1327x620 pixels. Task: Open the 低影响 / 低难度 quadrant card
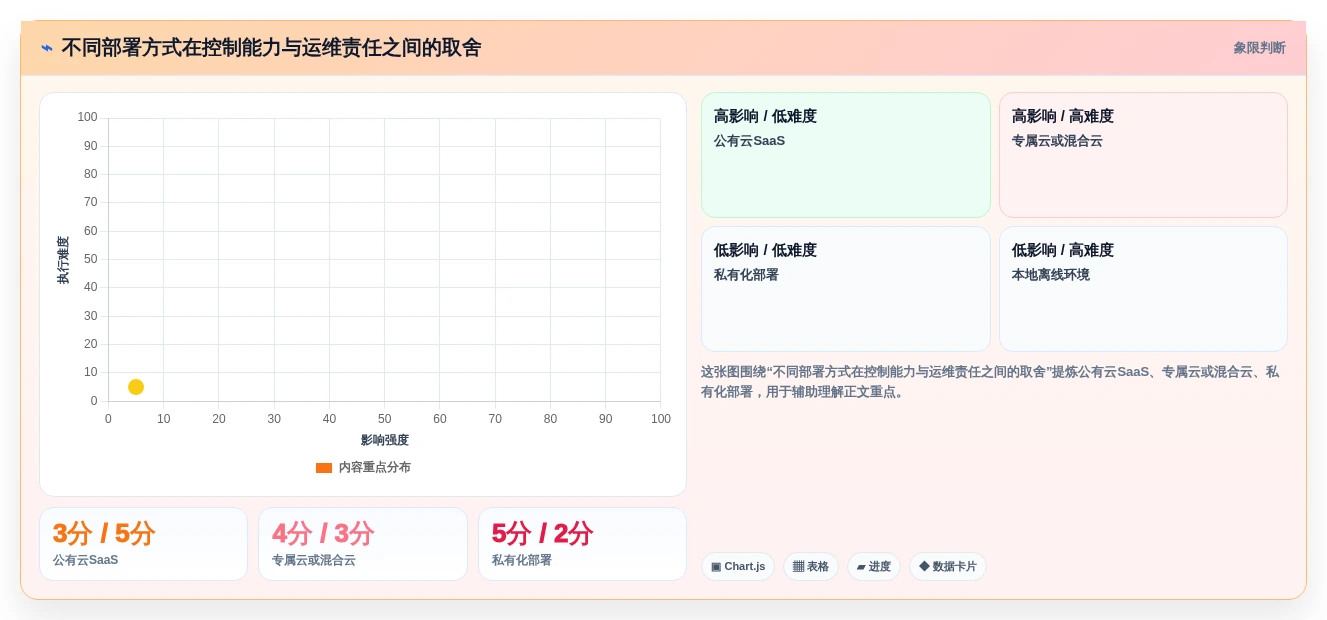[846, 289]
